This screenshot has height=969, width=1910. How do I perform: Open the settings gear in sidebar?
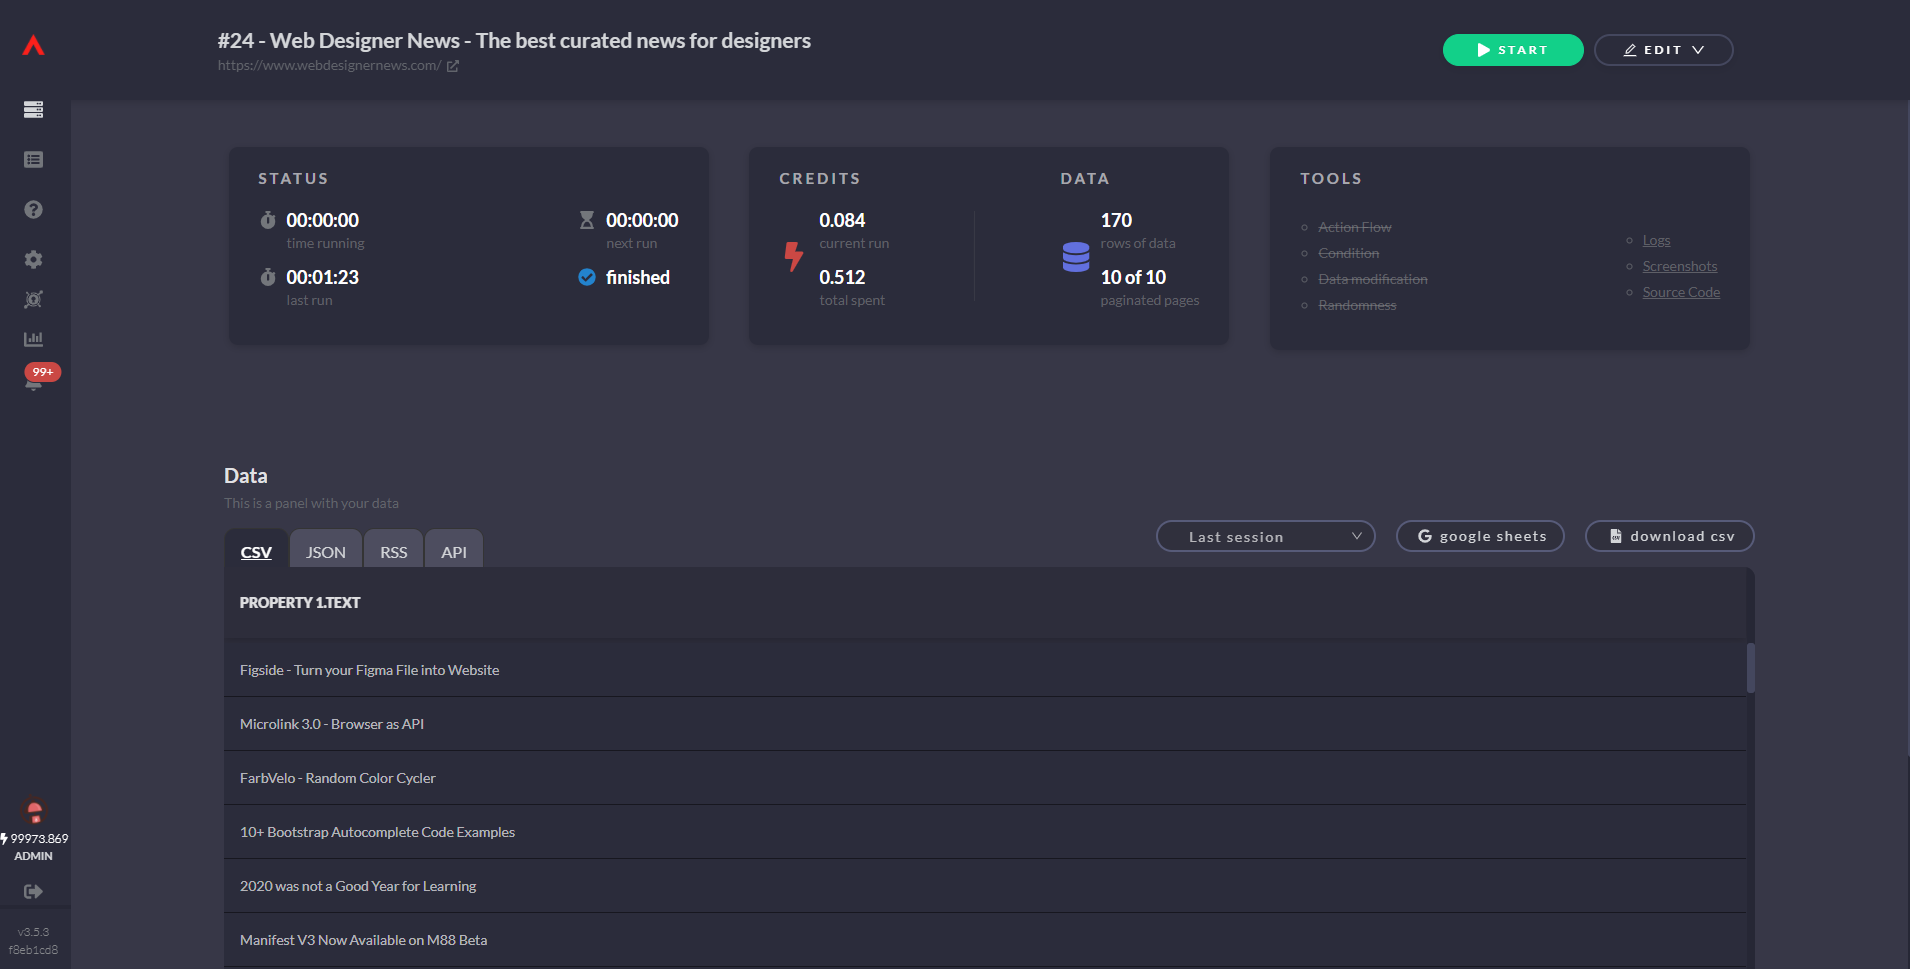coord(33,259)
